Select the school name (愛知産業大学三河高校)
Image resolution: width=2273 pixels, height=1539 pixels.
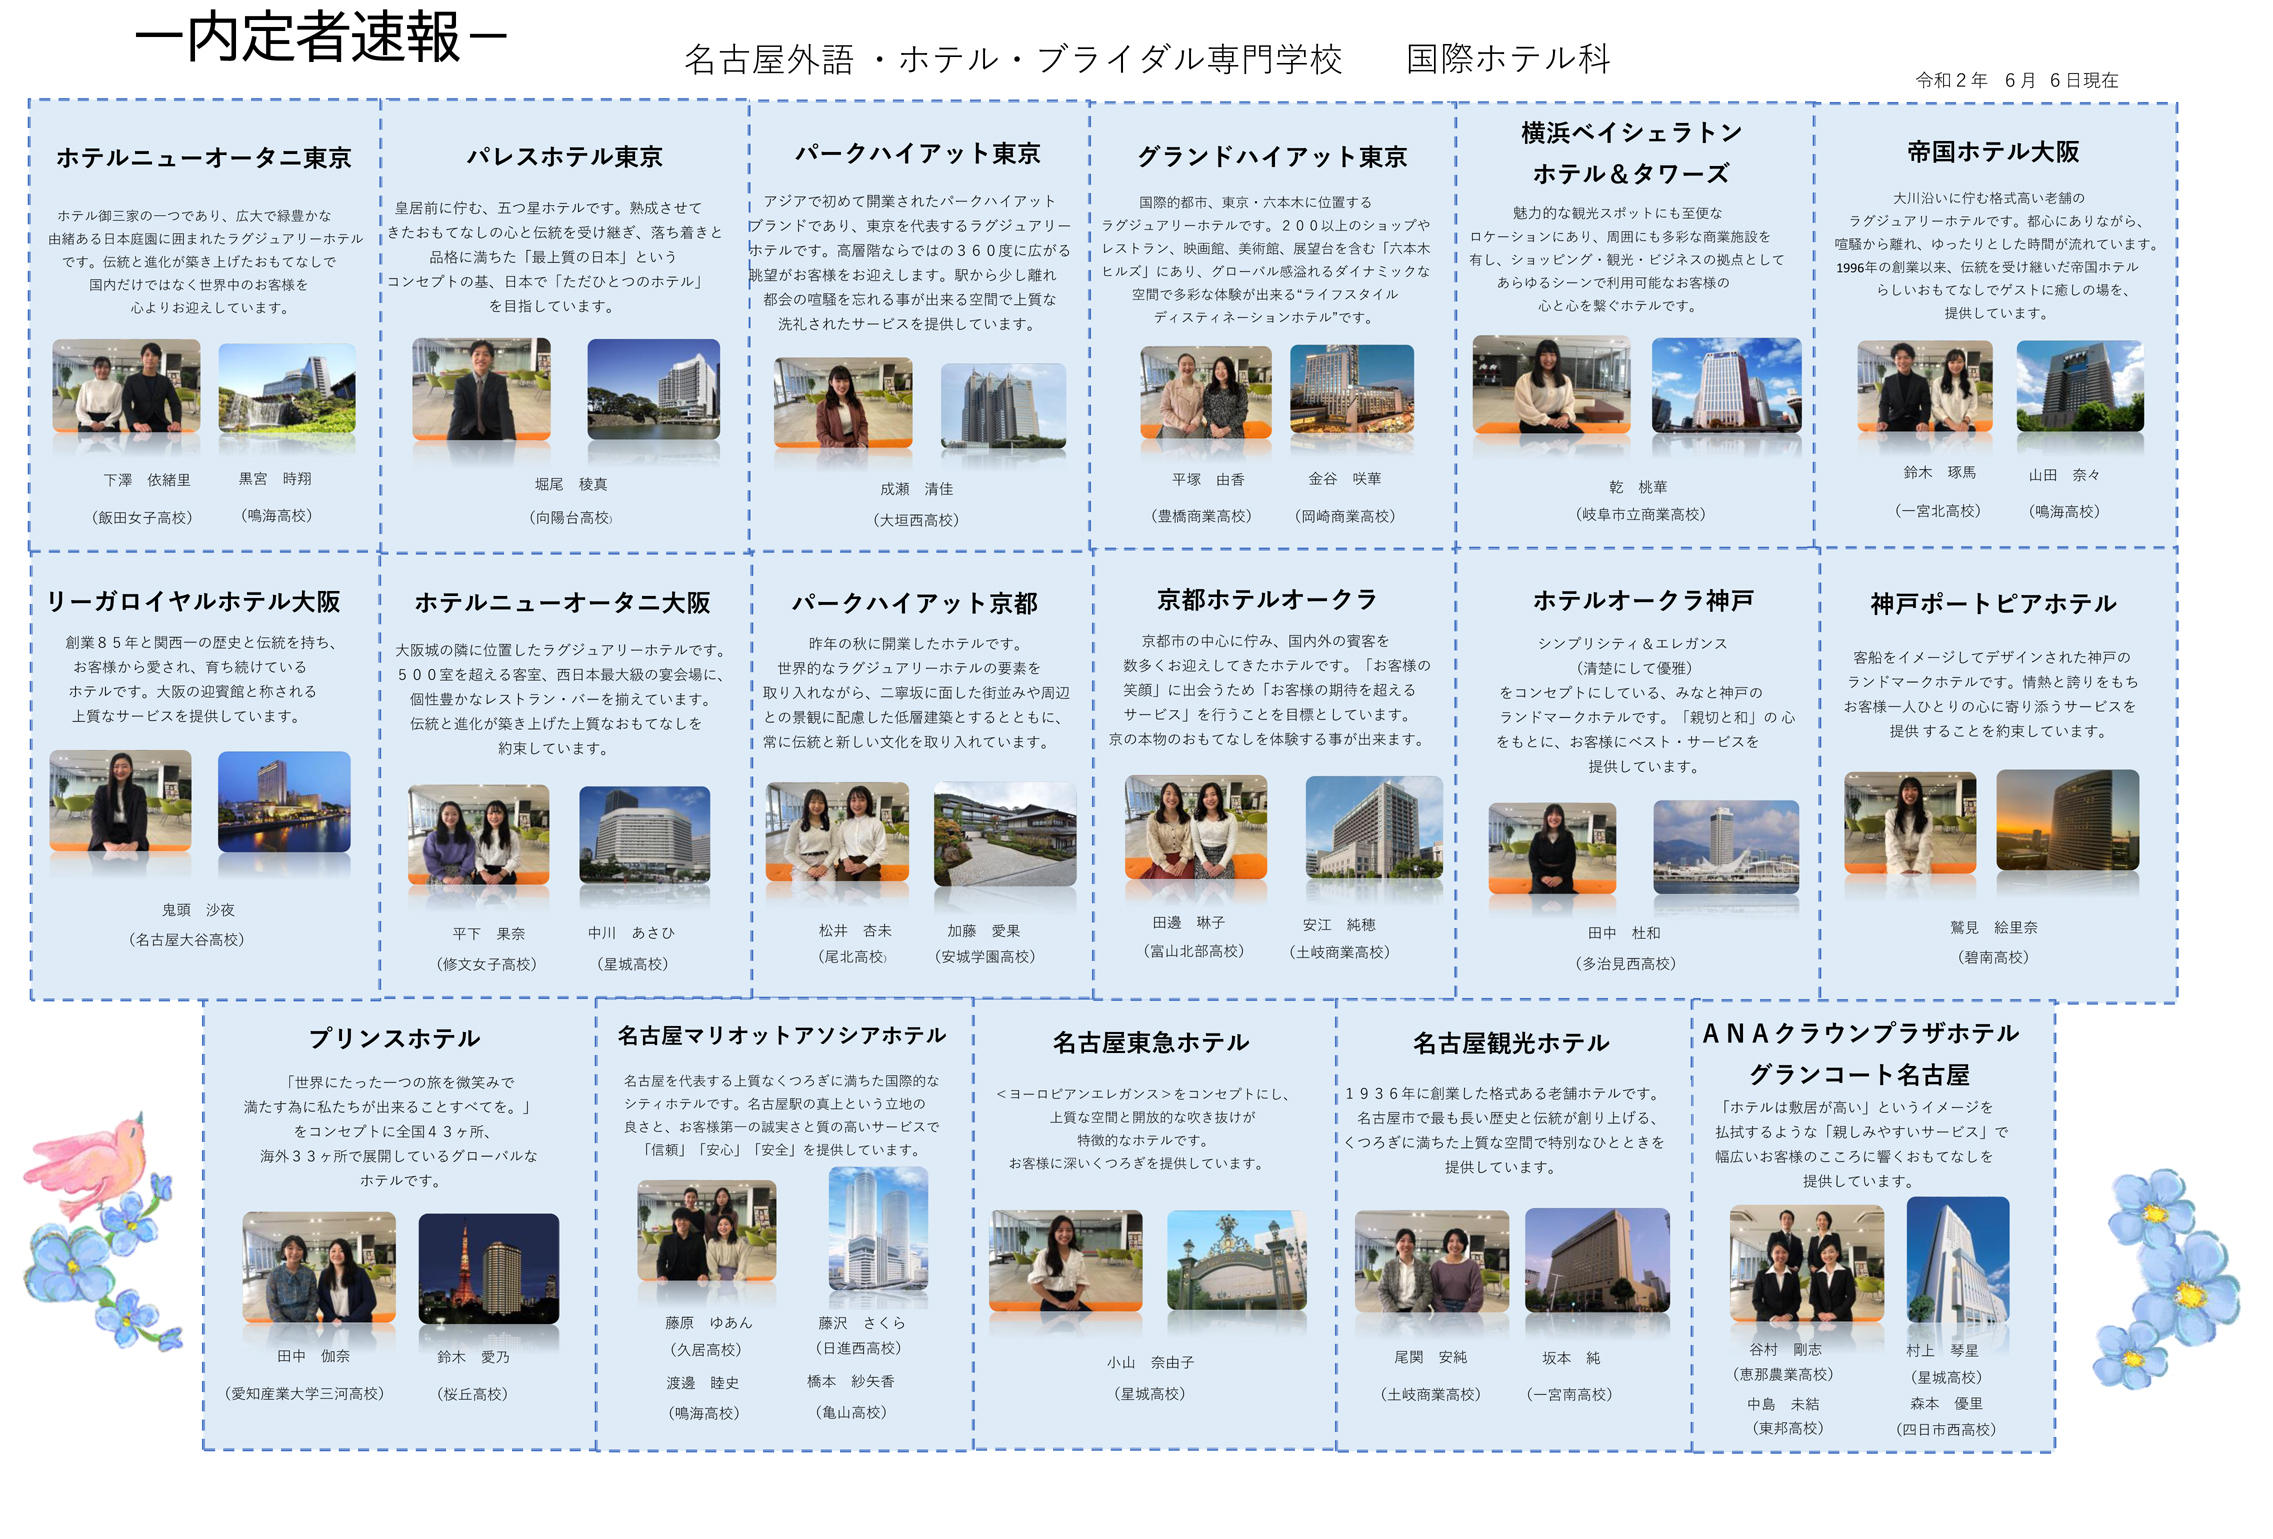[x=305, y=1395]
